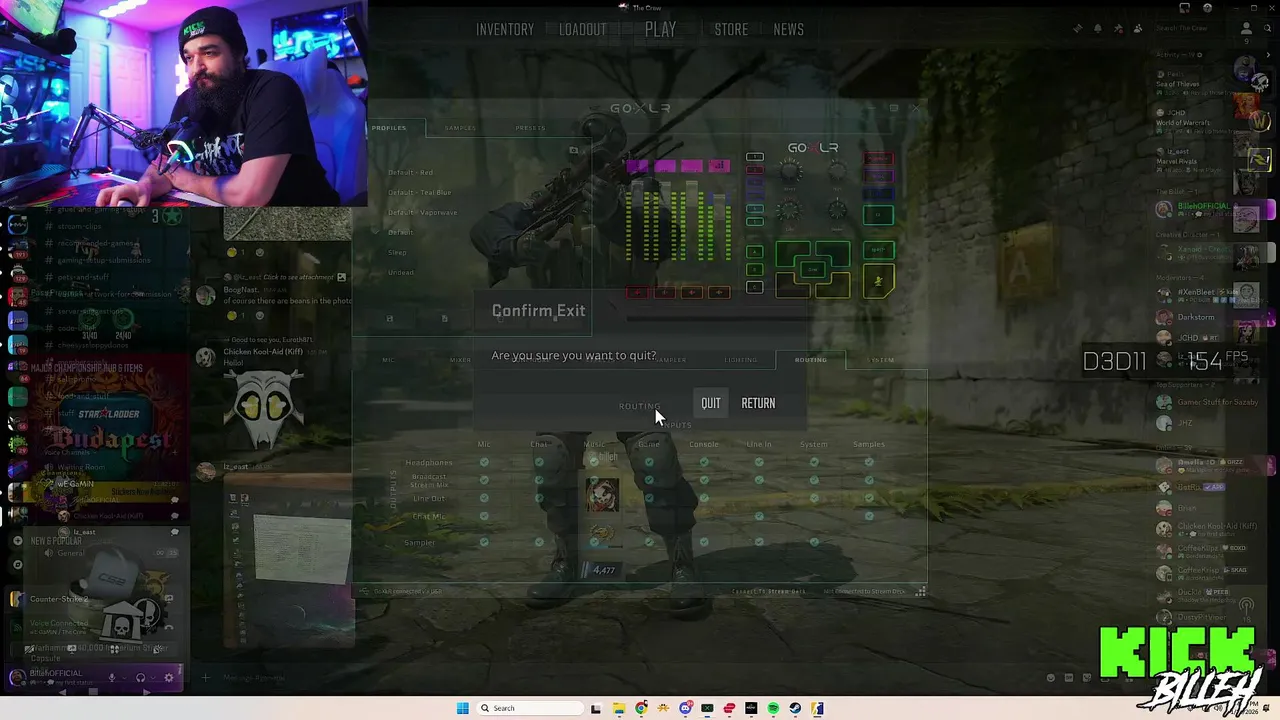
Task: Open Steam from taskbar
Action: coord(795,708)
